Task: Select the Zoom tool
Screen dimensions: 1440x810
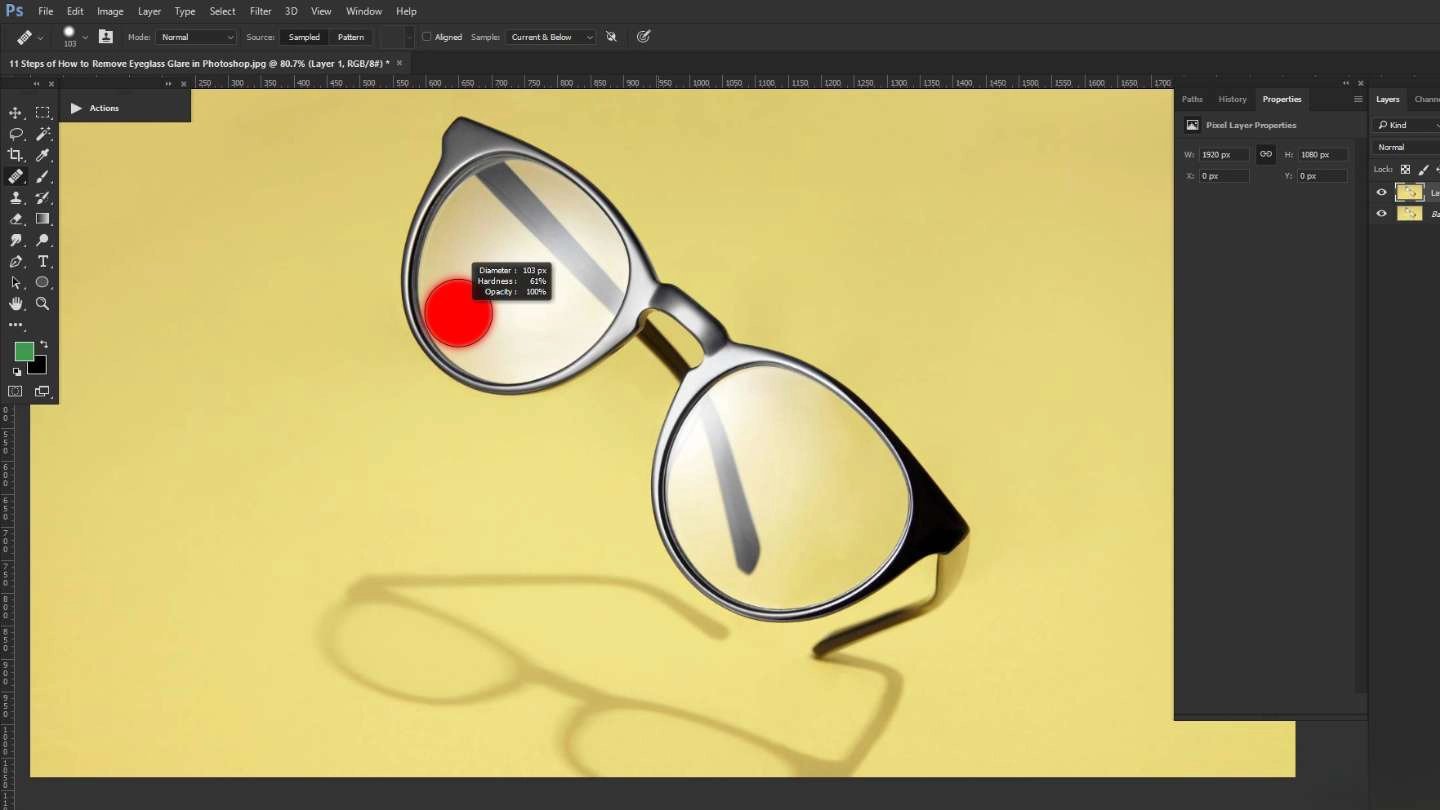Action: [x=43, y=304]
